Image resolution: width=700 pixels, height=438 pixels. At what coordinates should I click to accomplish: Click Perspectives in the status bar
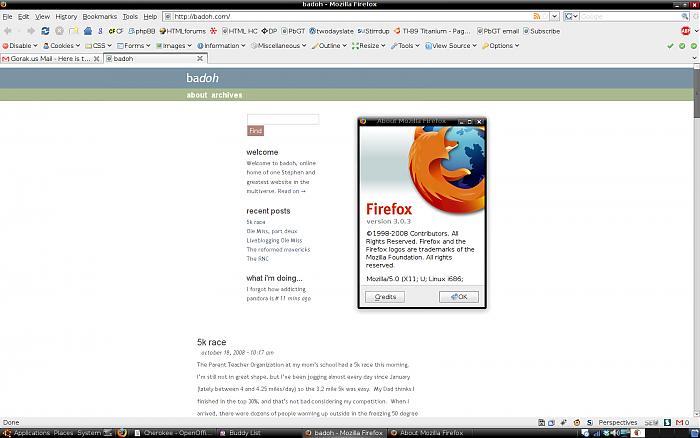[617, 422]
